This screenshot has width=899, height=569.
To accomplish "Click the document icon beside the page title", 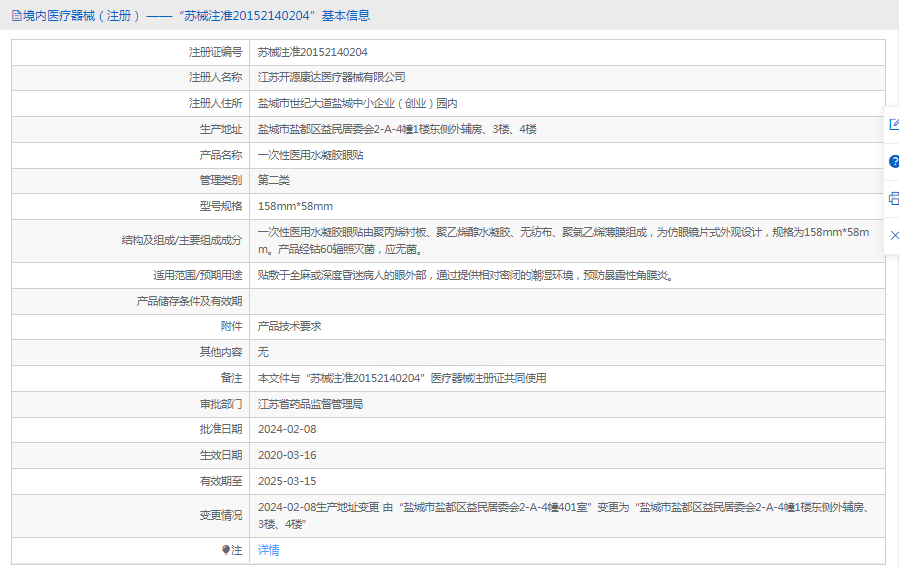I will [x=15, y=15].
